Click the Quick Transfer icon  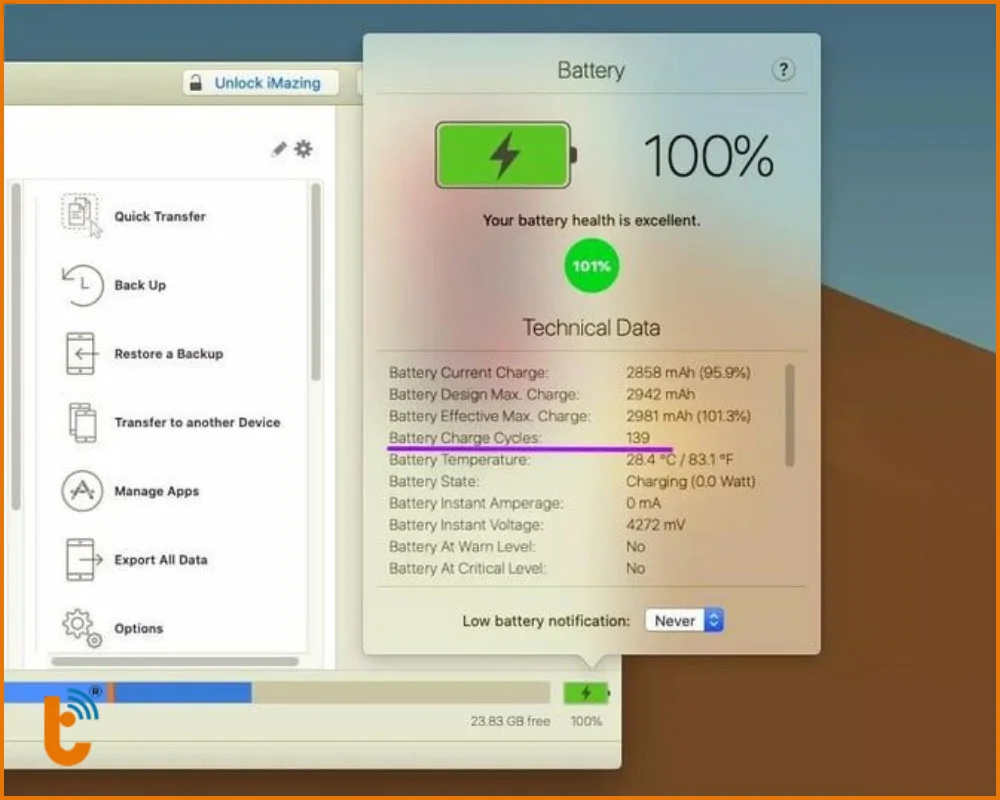pos(81,215)
